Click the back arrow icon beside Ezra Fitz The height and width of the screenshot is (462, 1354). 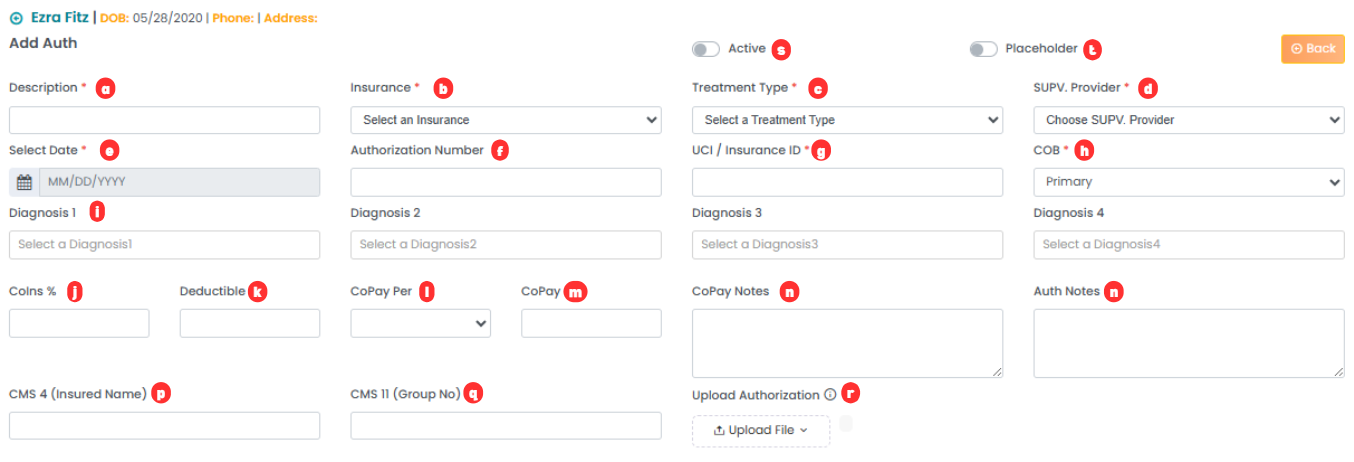point(15,18)
